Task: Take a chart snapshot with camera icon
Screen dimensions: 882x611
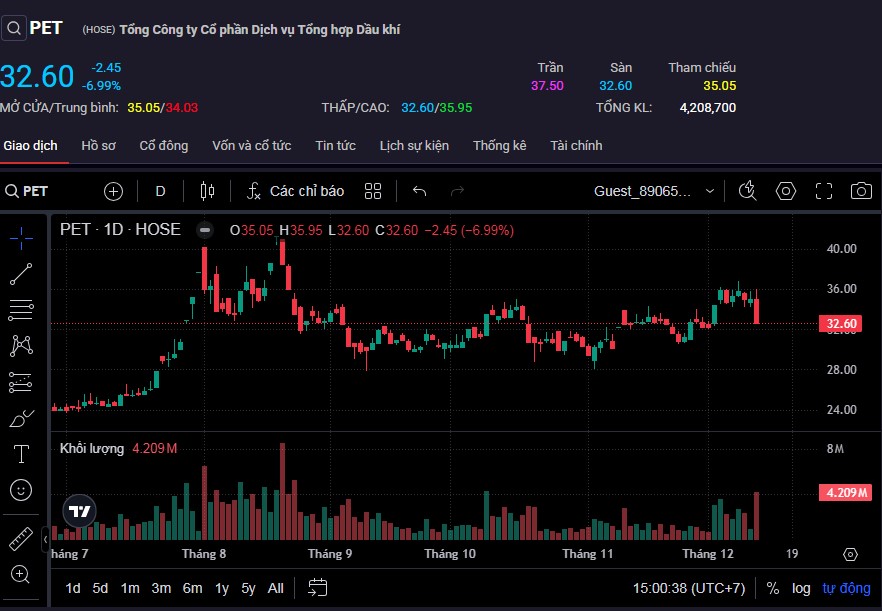Action: pos(860,191)
